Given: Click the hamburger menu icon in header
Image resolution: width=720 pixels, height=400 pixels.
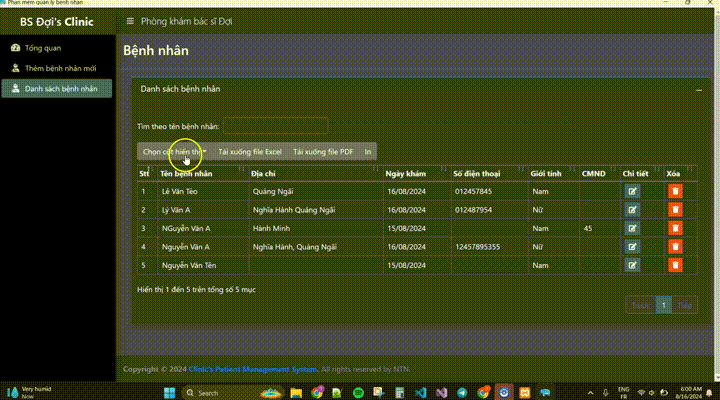Looking at the screenshot, I should (x=129, y=21).
